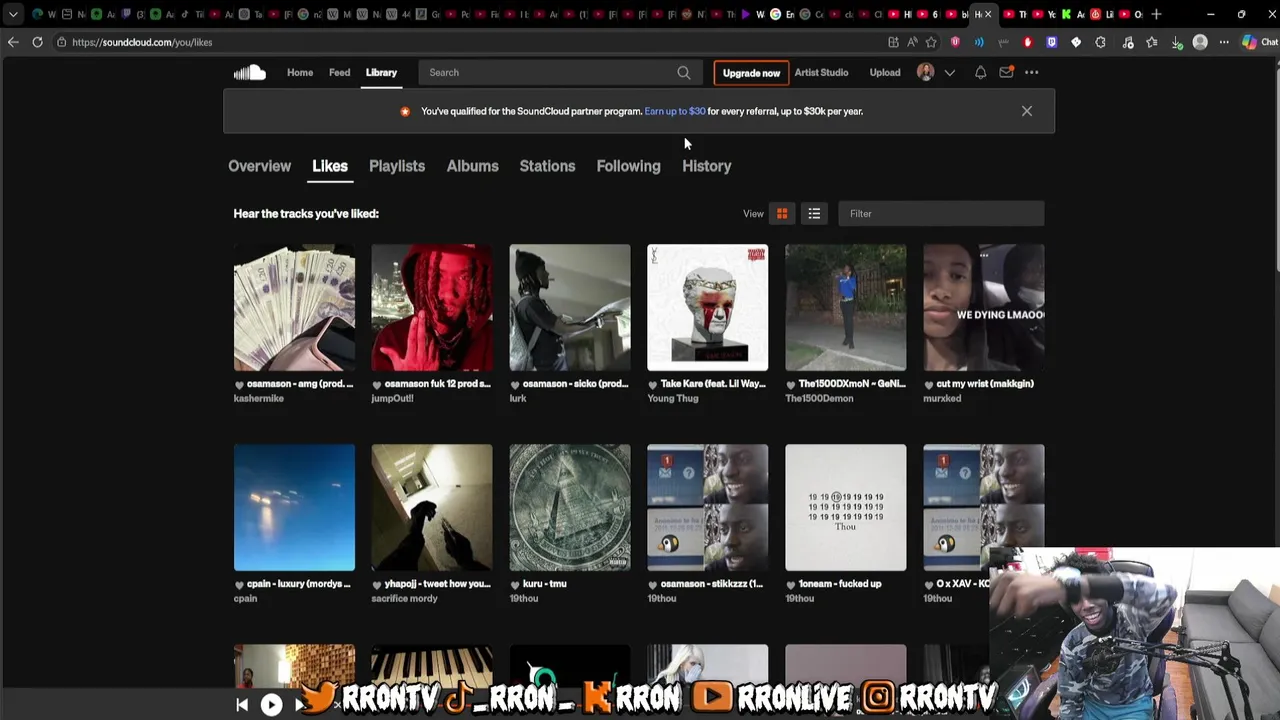Open the browser downloads icon
Screen dimensions: 1280x720
[x=1177, y=42]
